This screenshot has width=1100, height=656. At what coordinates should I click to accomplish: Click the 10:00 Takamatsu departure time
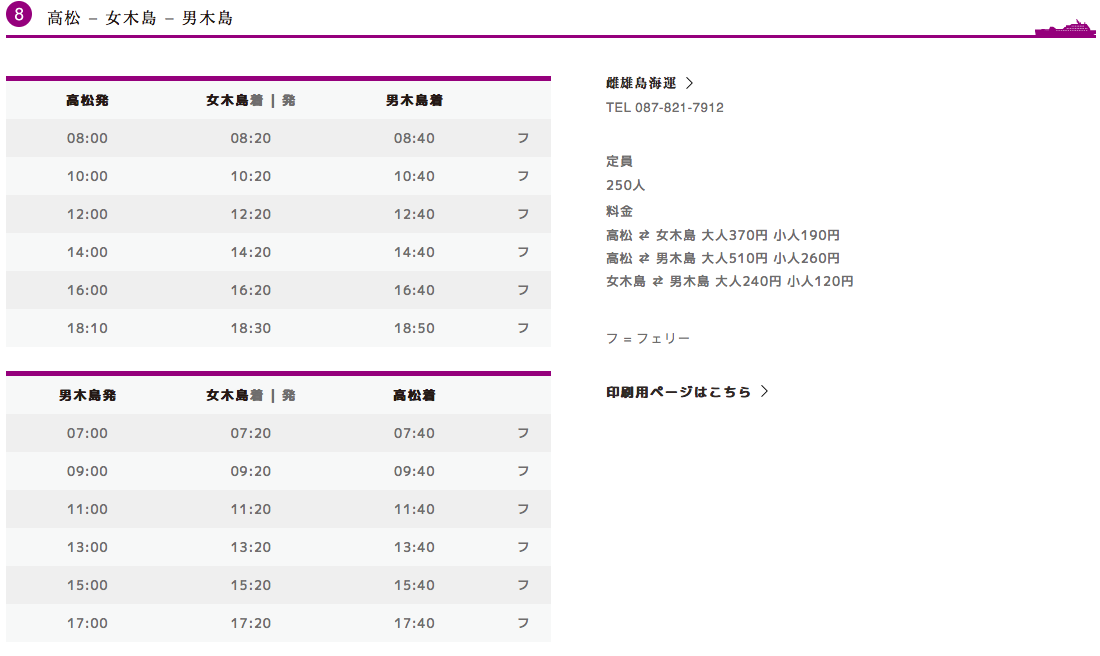click(x=87, y=176)
